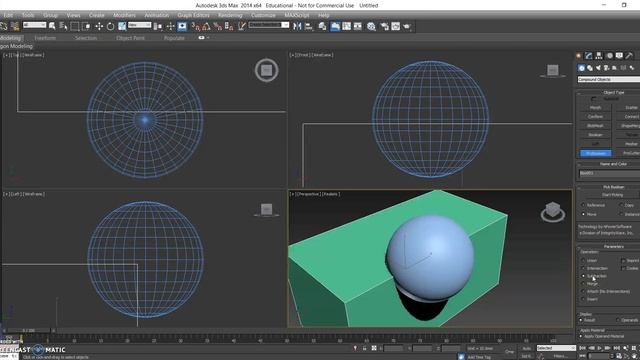Screen dimensions: 640x360
Task: Select Shapes category in Create panel
Action: click(590, 68)
